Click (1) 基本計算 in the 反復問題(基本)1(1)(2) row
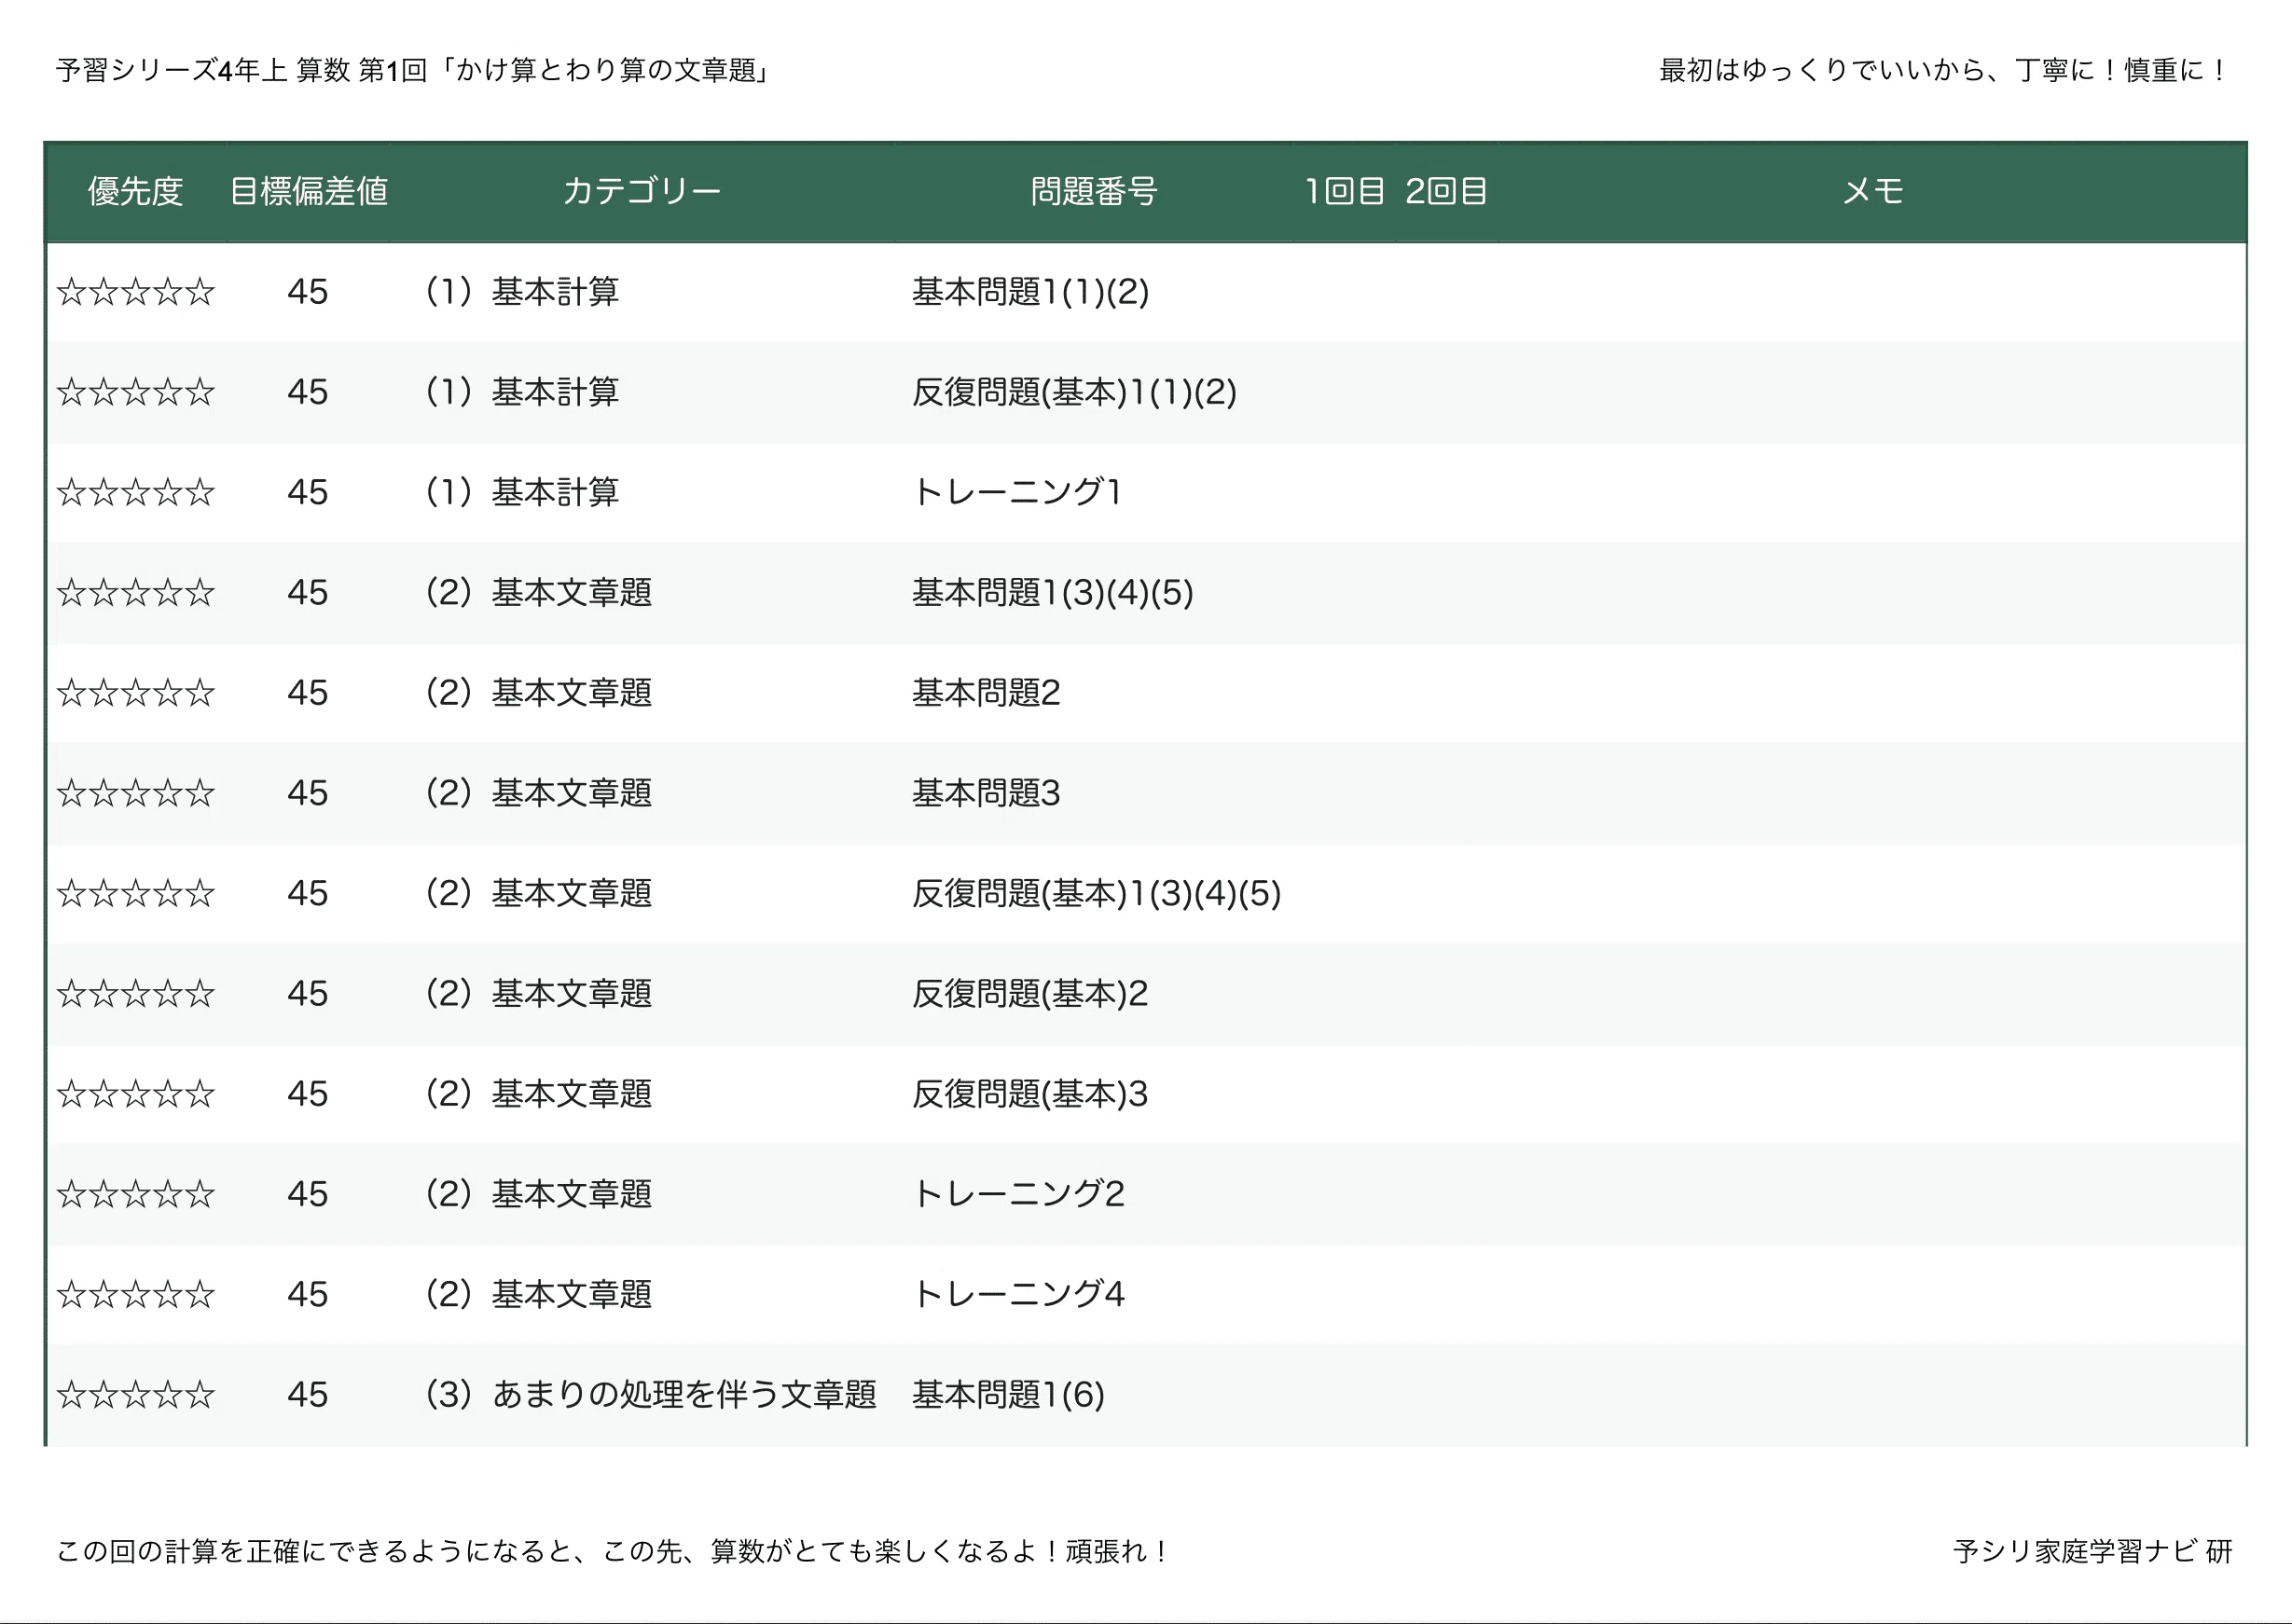The height and width of the screenshot is (1624, 2292). 521,392
